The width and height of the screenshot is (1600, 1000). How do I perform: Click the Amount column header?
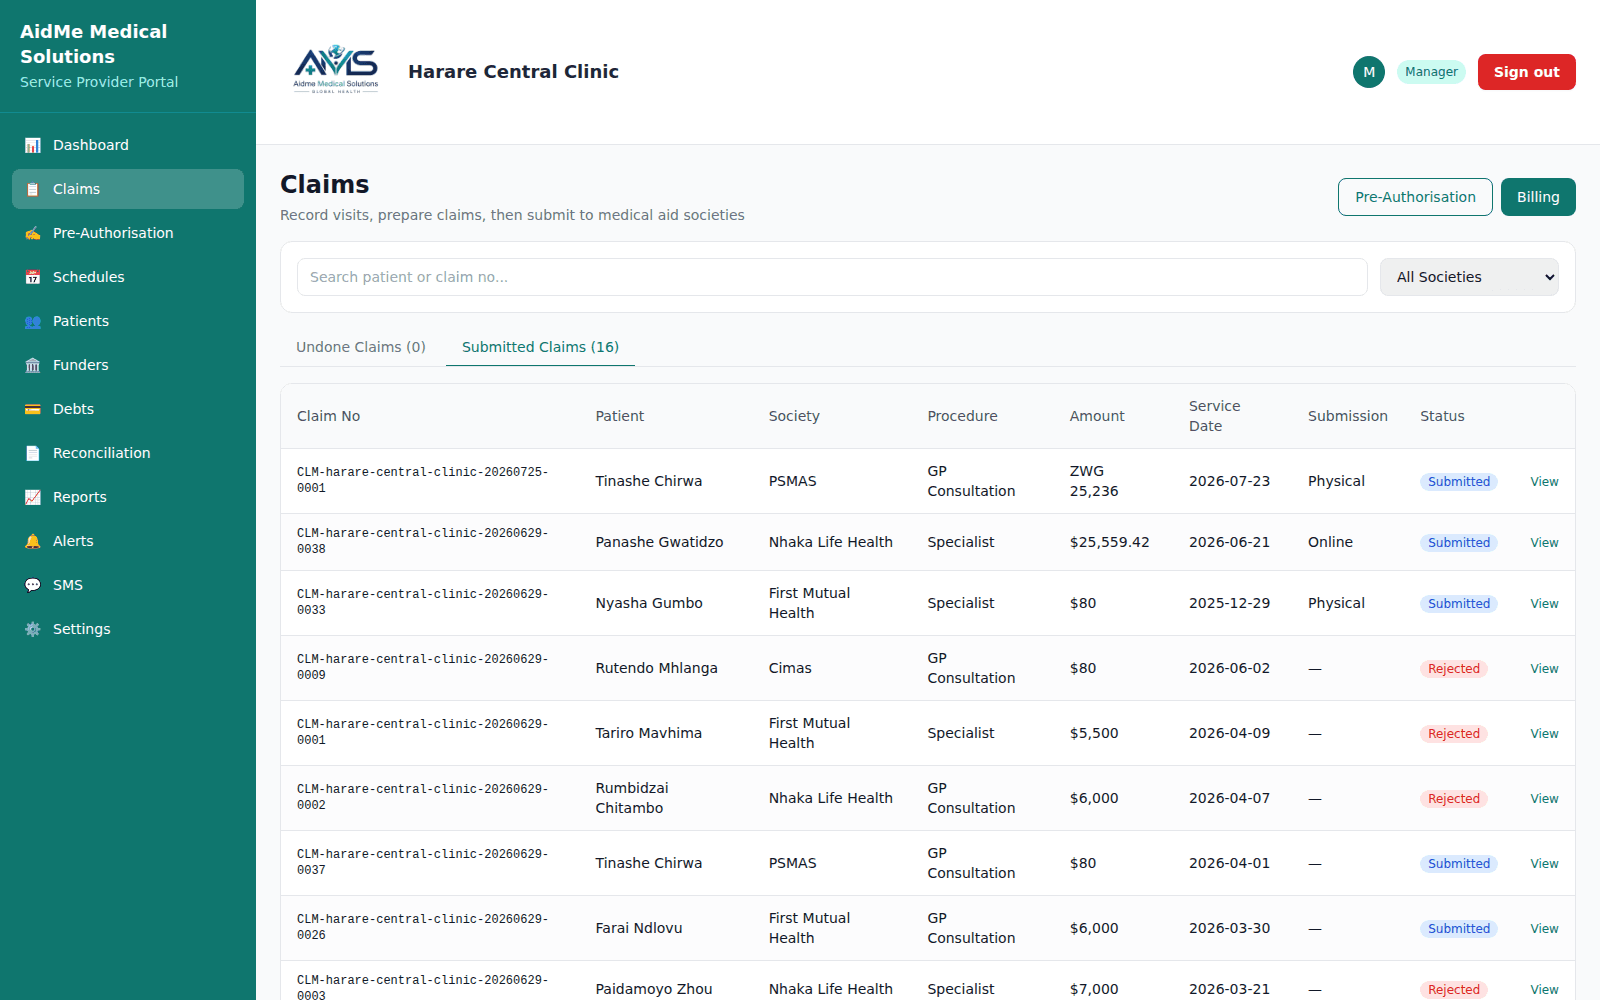tap(1097, 416)
